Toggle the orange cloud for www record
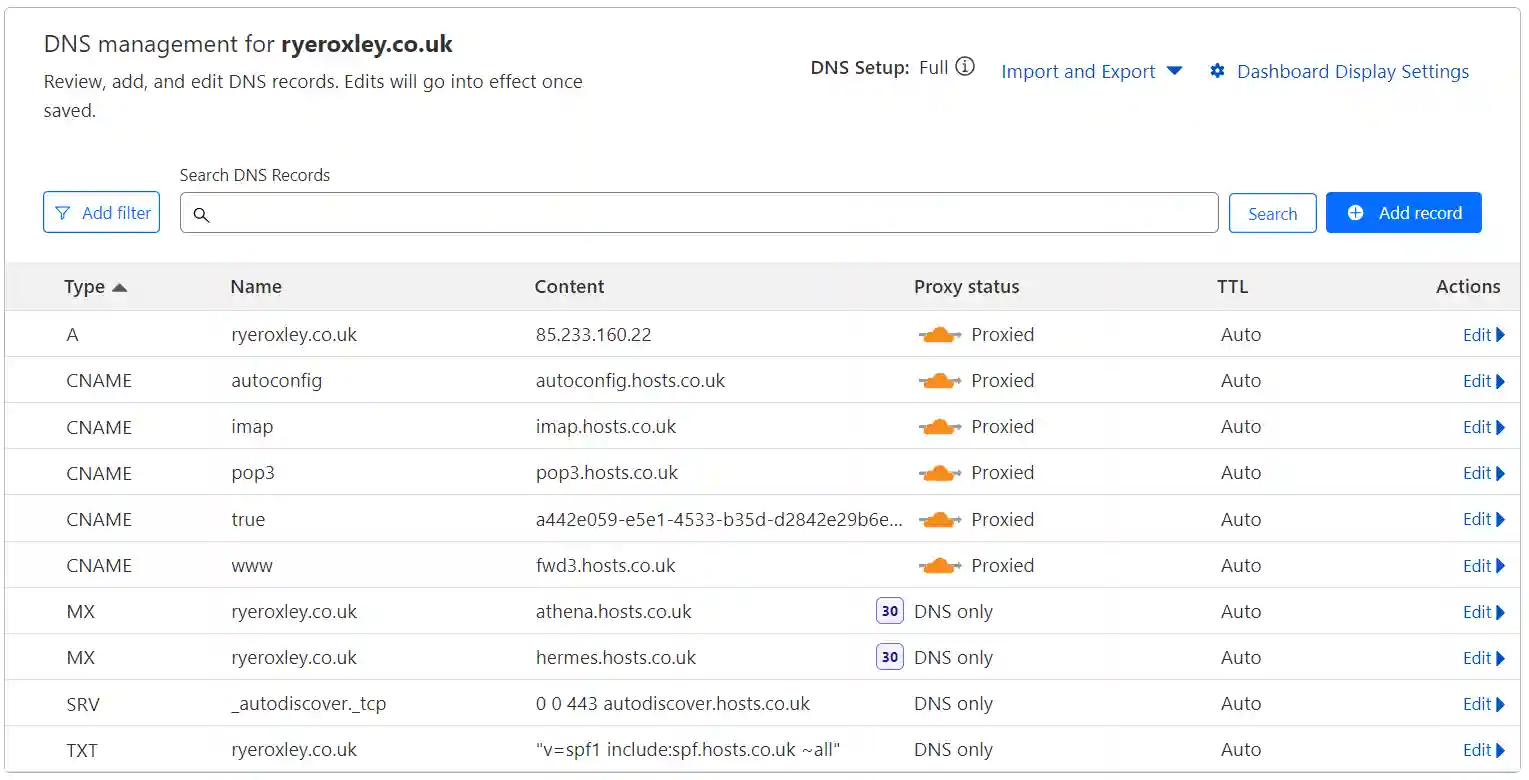The image size is (1529, 780). pos(939,565)
